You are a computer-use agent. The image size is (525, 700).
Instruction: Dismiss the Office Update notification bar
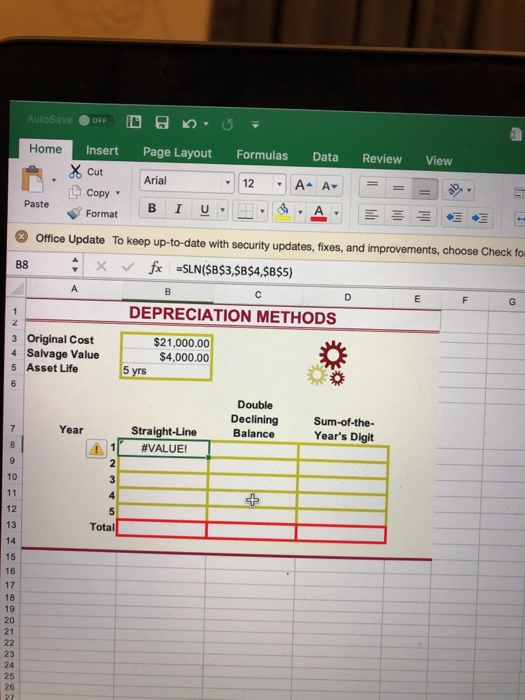coord(21,237)
